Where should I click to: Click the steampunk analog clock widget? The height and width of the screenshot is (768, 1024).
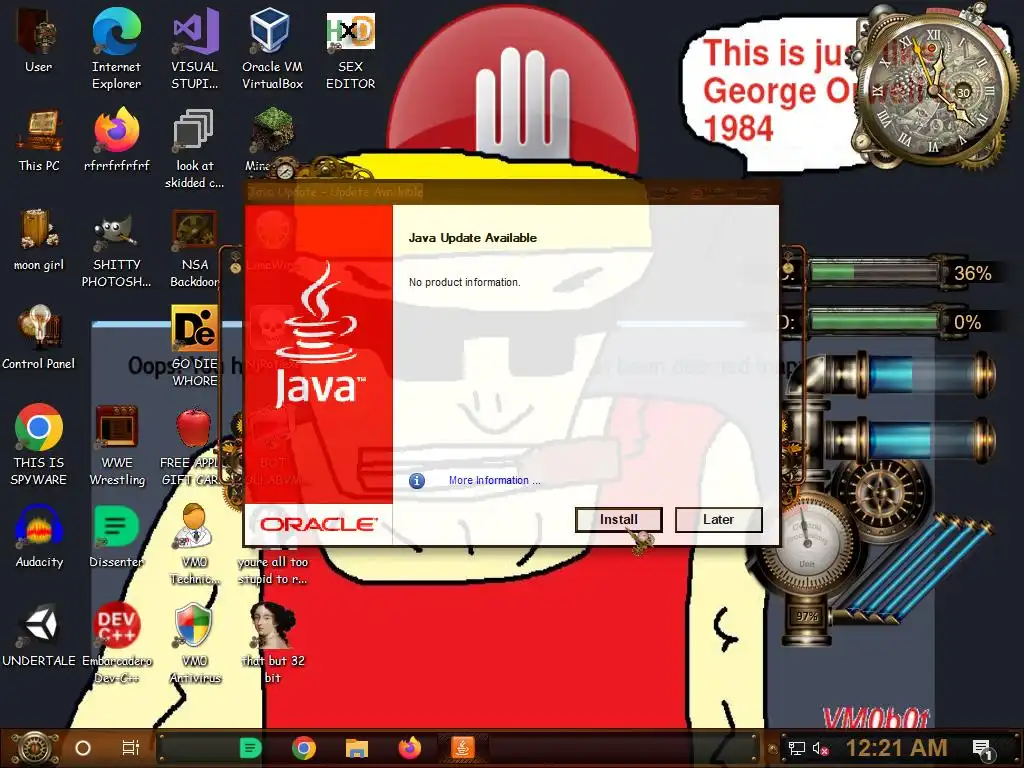tap(934, 91)
